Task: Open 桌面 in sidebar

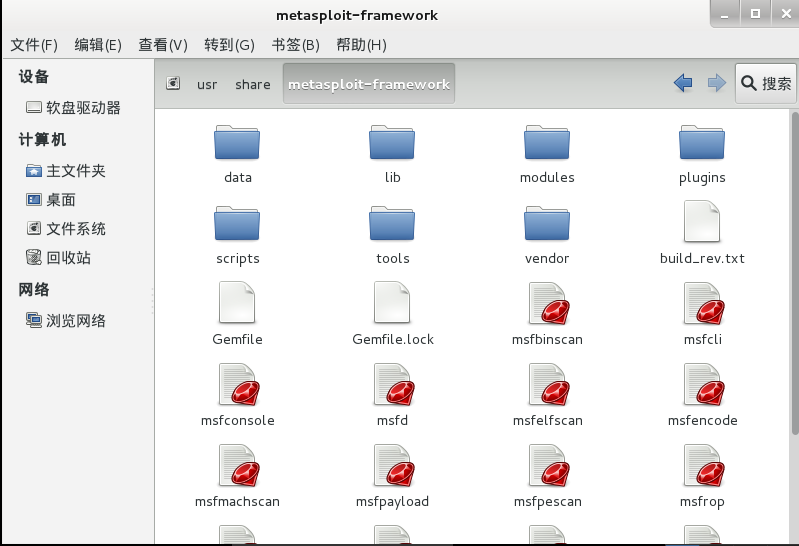Action: (x=51, y=200)
